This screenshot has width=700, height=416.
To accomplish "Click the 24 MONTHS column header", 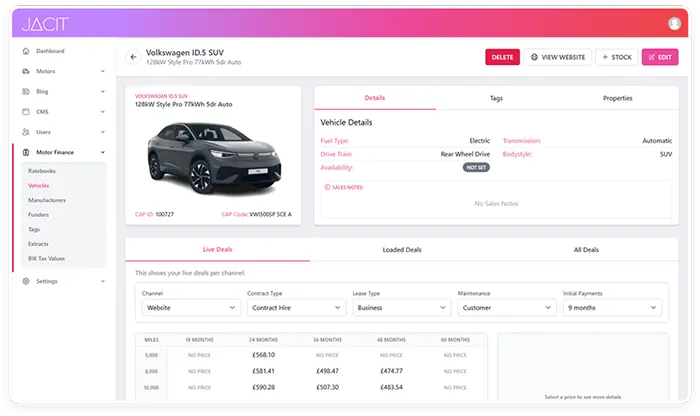I will (x=263, y=340).
